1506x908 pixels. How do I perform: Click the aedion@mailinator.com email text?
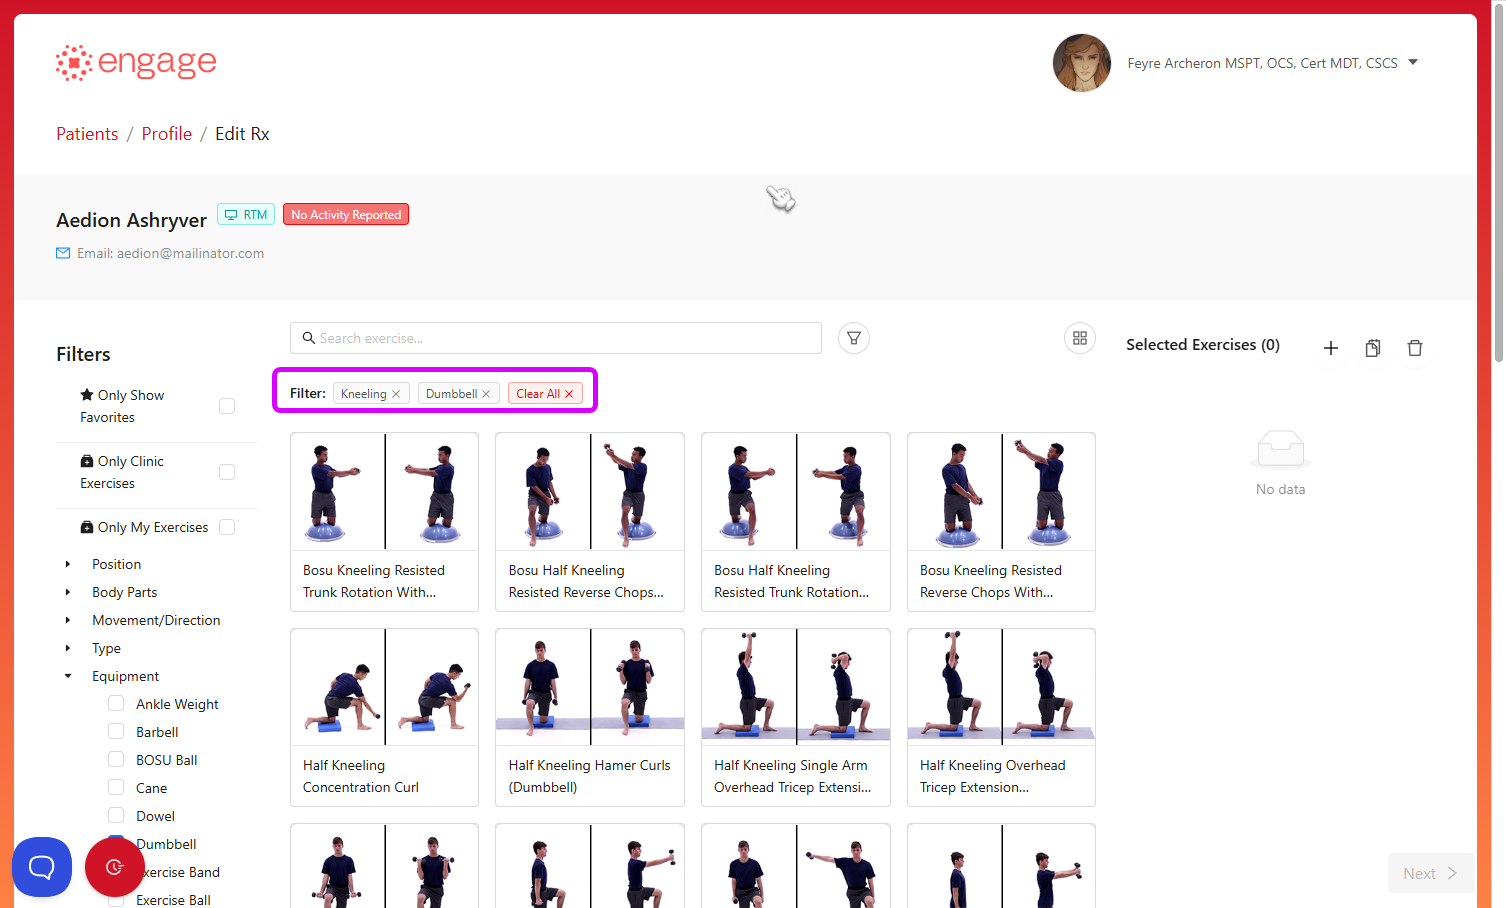pyautogui.click(x=190, y=253)
